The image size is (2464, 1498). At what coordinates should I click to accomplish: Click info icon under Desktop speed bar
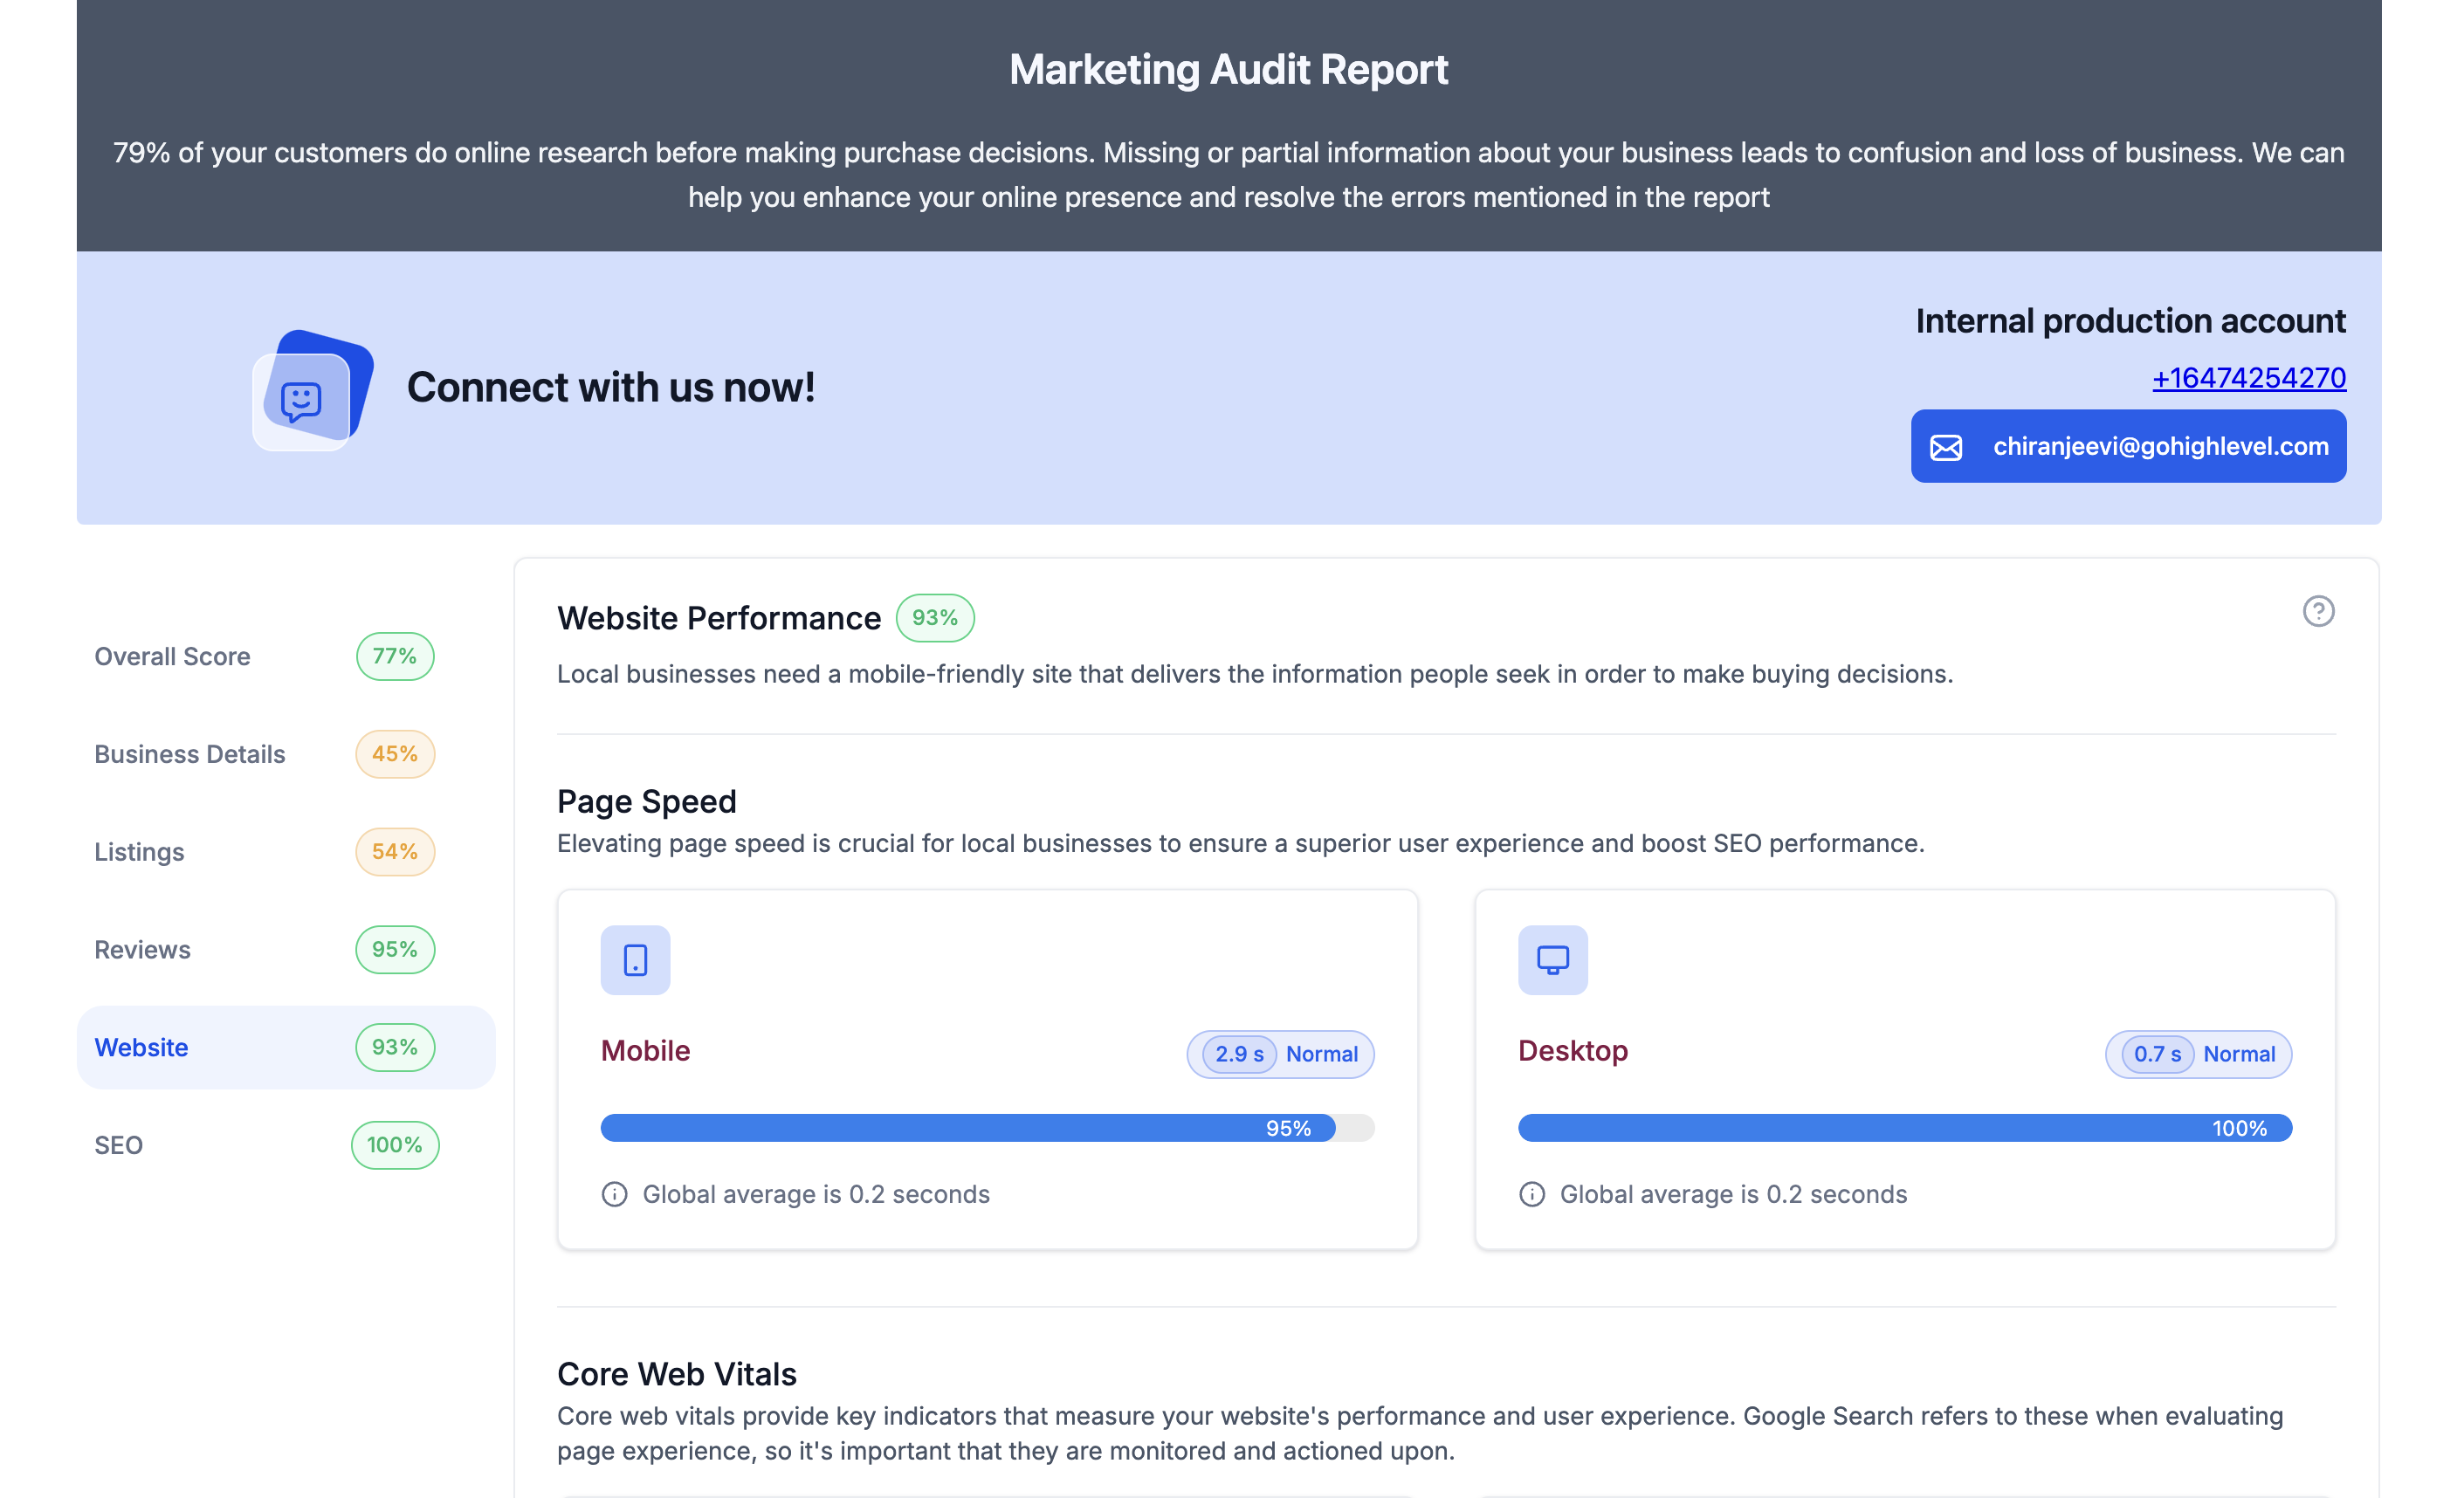(1531, 1194)
